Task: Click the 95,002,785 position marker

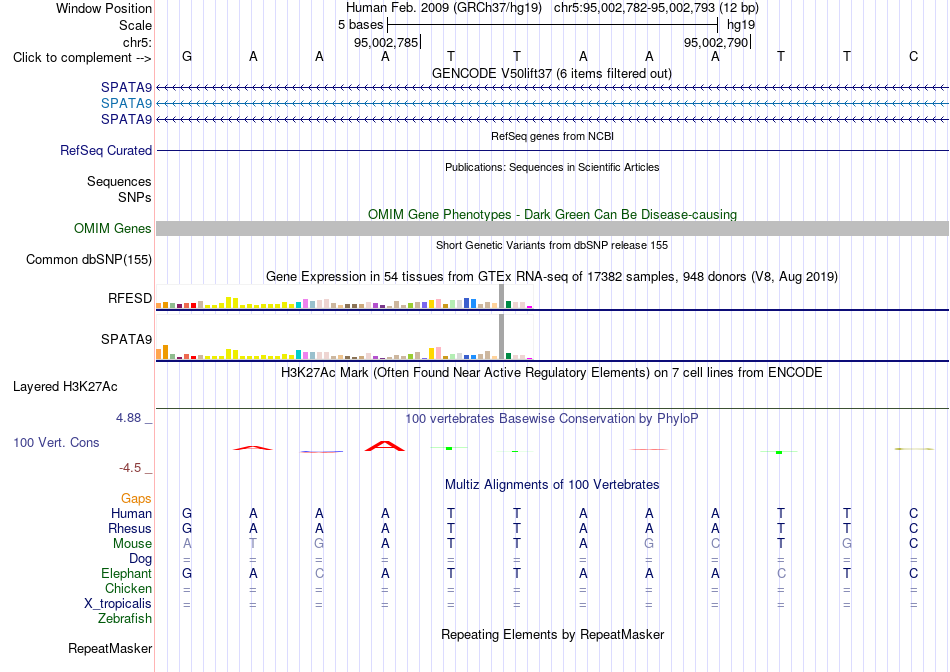Action: 387,42
